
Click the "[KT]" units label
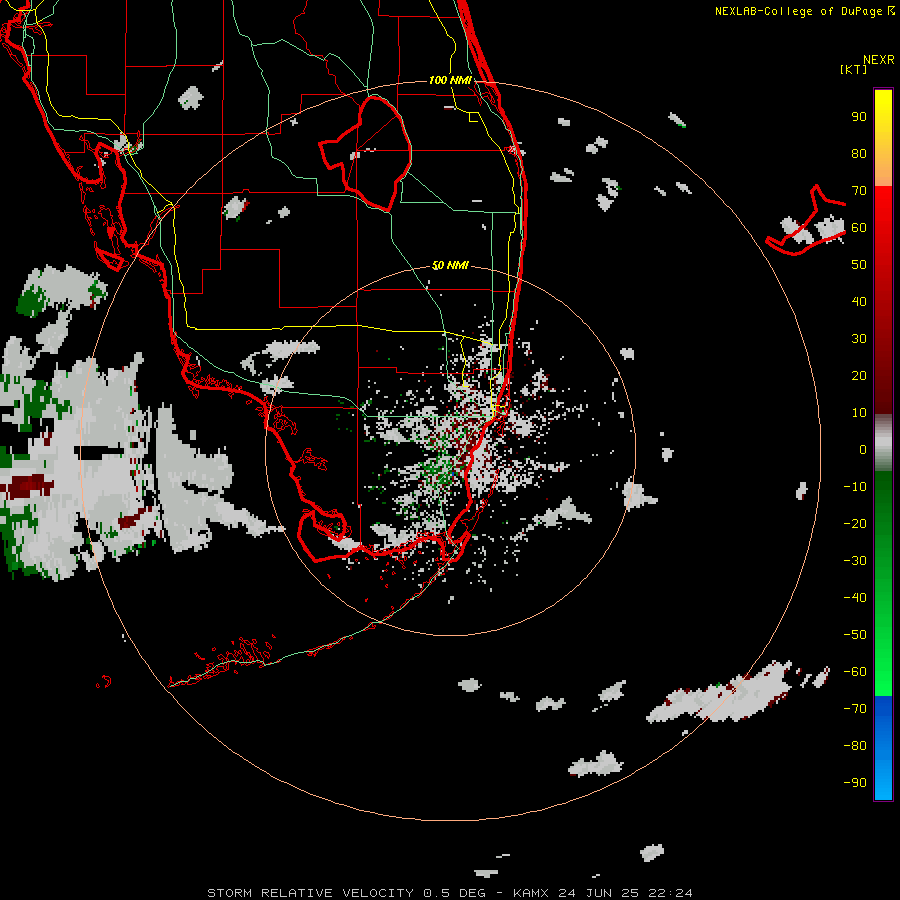click(853, 69)
